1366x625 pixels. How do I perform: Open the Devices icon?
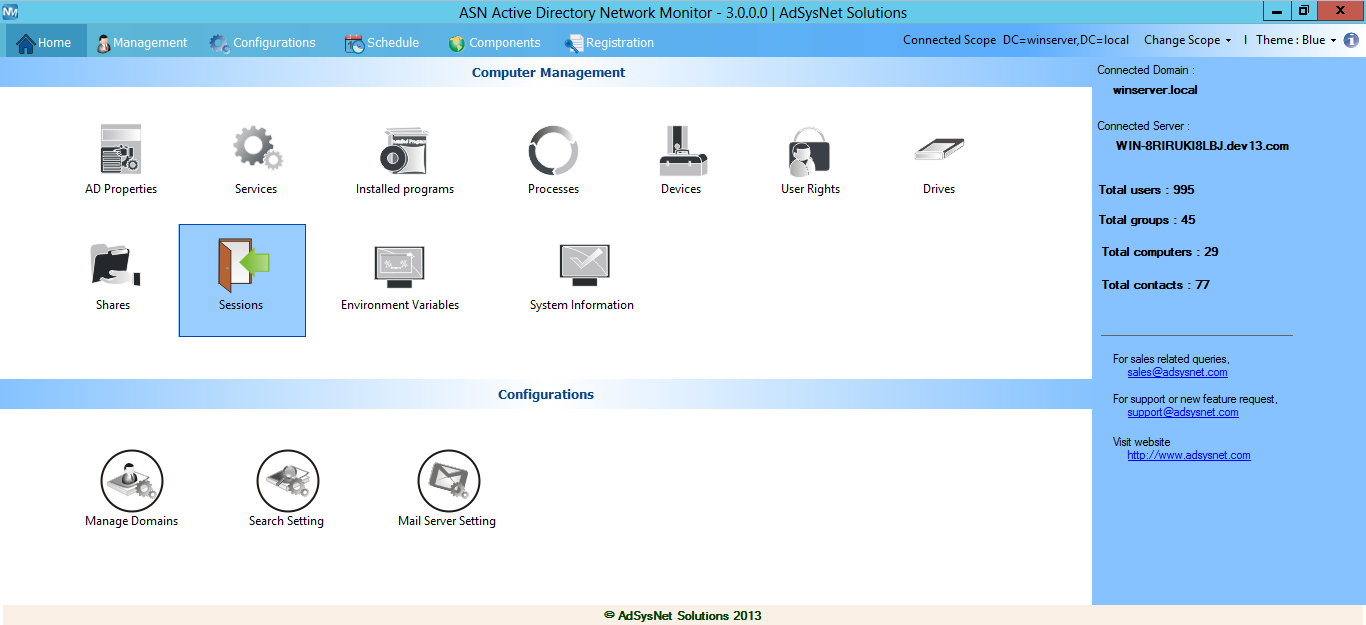(681, 150)
